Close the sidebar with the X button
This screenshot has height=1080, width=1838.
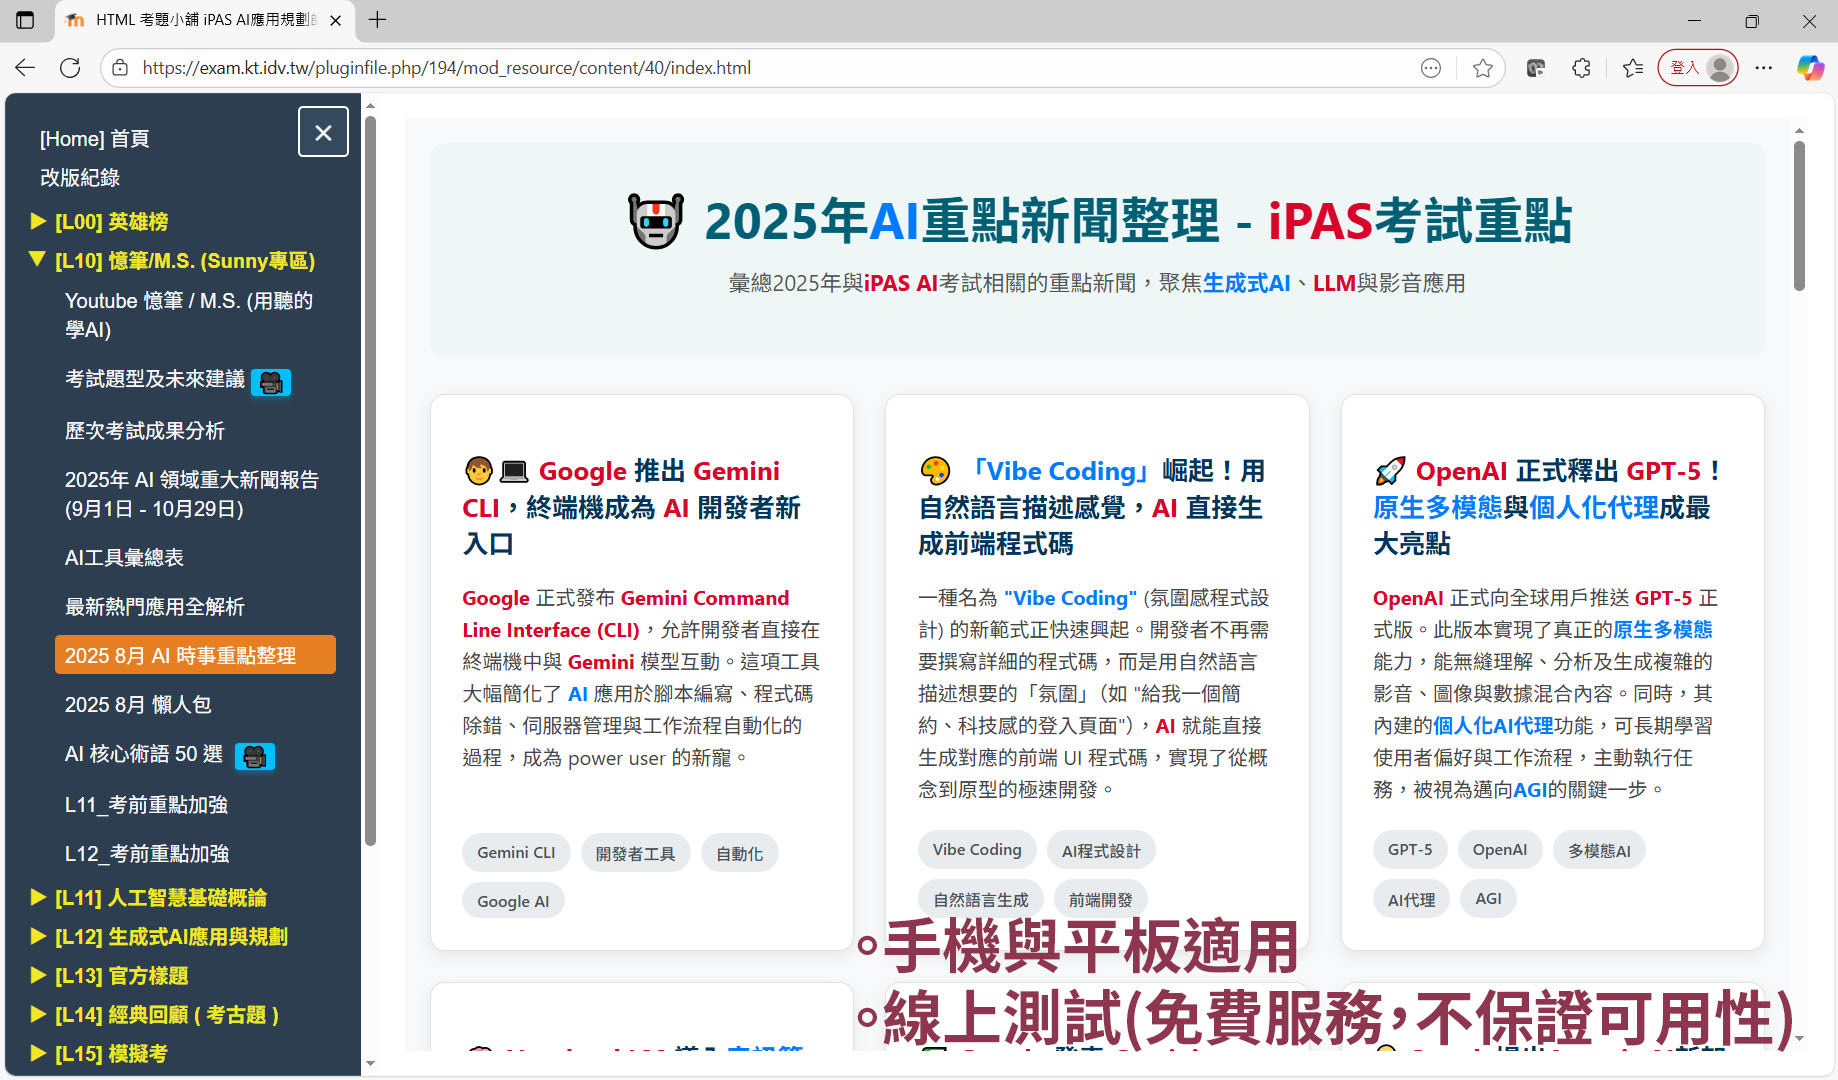coord(323,132)
